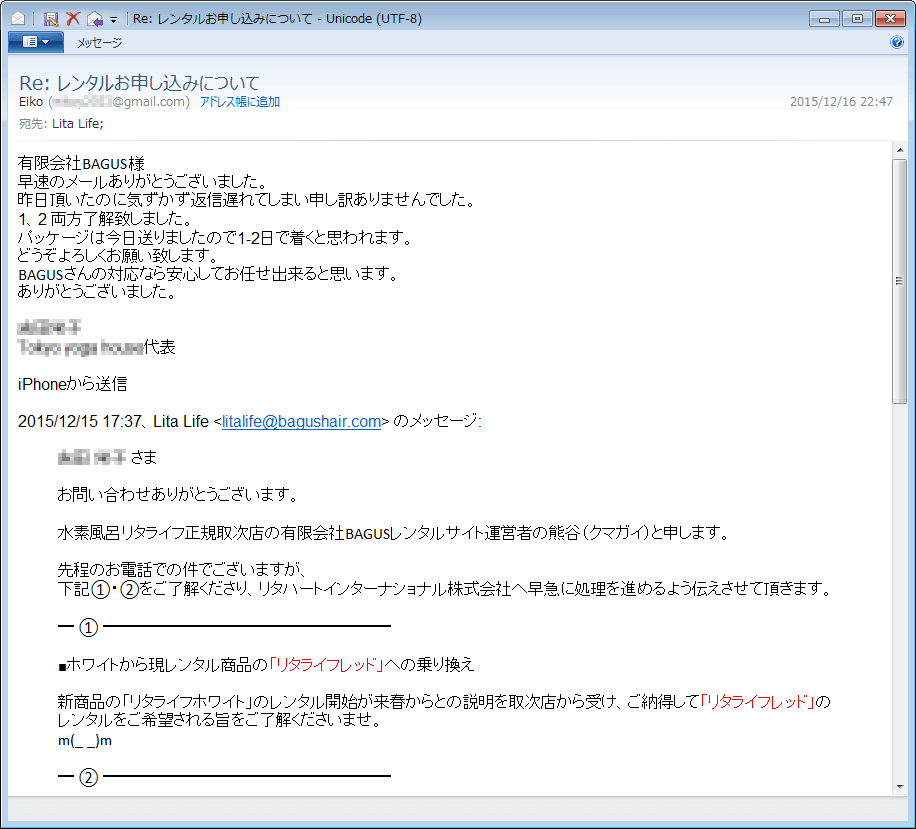
Task: Click the line パッケージは今日送りましたので1-2日で着くと思われます。
Action: coord(216,238)
